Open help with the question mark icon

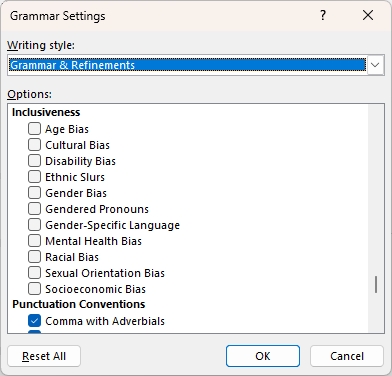point(323,15)
